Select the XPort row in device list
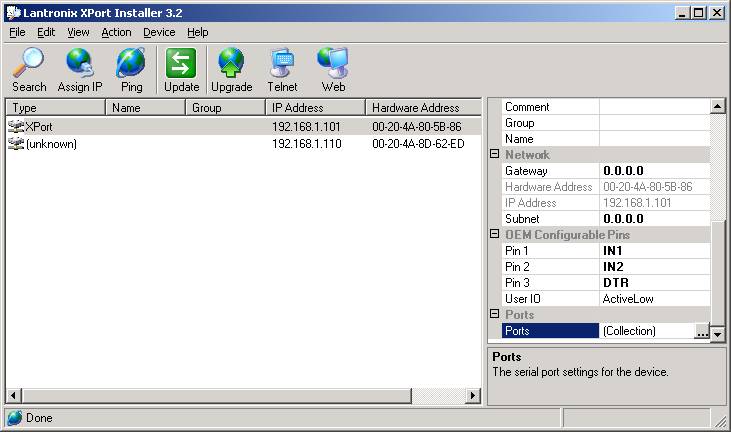The width and height of the screenshot is (731, 432). (243, 126)
